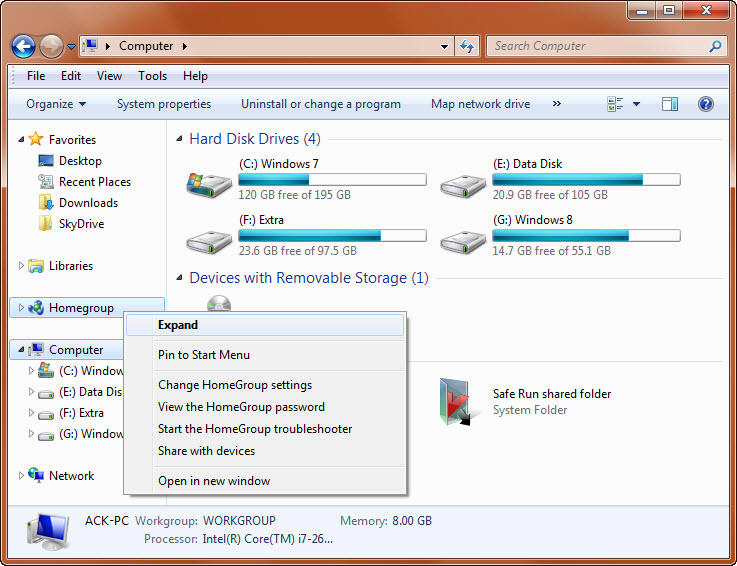Click Uninstall or change a program
Screen dimensions: 737x566
coord(321,104)
